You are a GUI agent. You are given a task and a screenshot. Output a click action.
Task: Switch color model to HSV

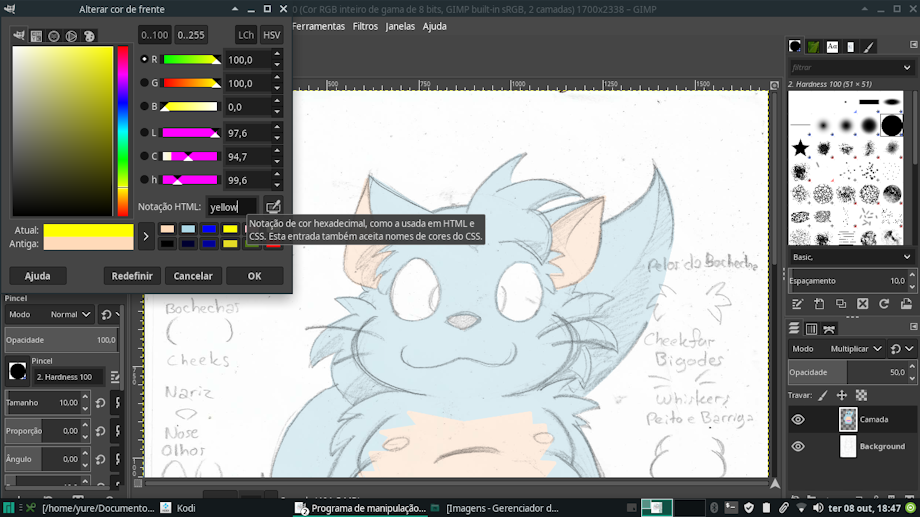tap(271, 35)
